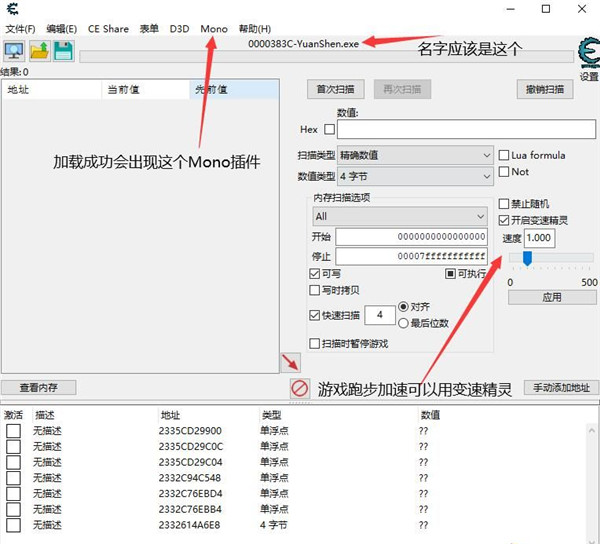The width and height of the screenshot is (600, 544).
Task: Click the 数值 value input field
Action: [x=466, y=129]
